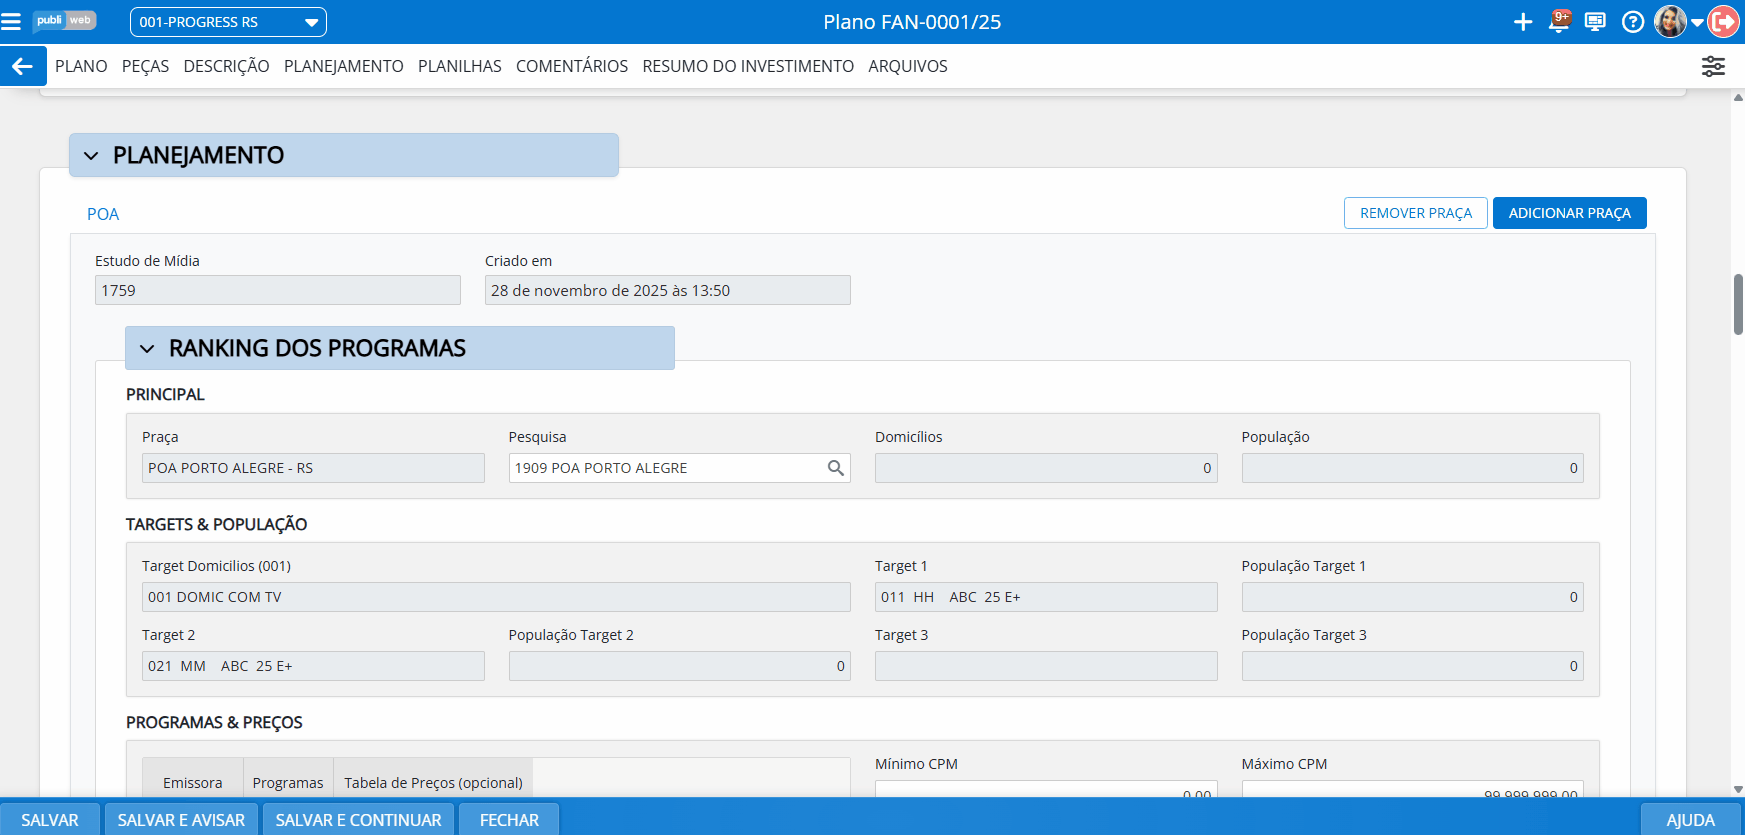This screenshot has width=1745, height=835.
Task: Click the back arrow button
Action: [x=23, y=66]
